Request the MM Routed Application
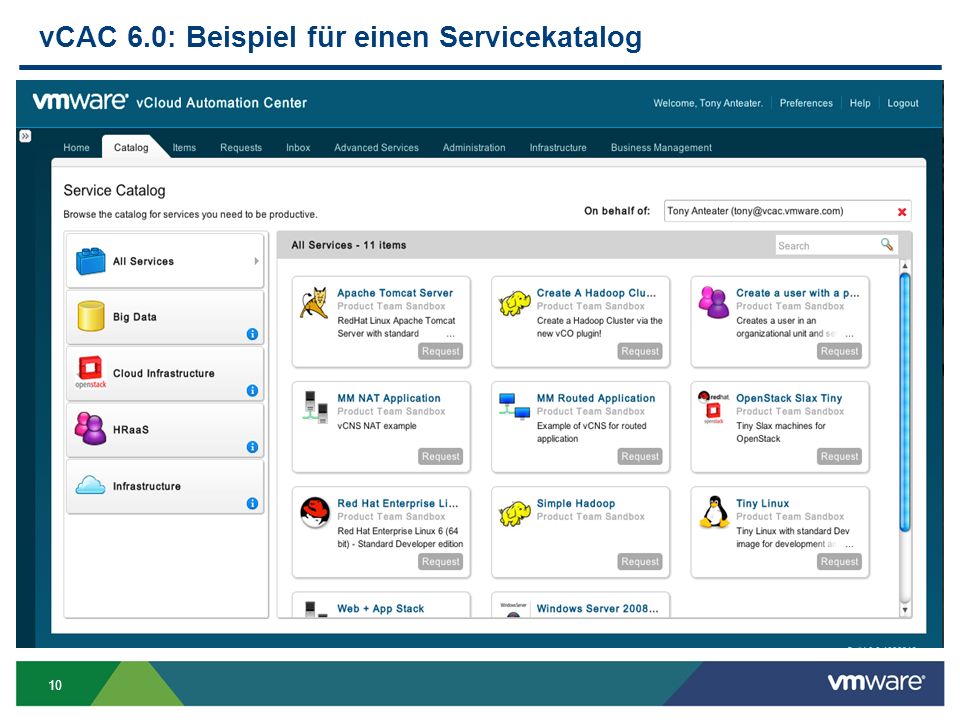The height and width of the screenshot is (720, 960). [640, 457]
